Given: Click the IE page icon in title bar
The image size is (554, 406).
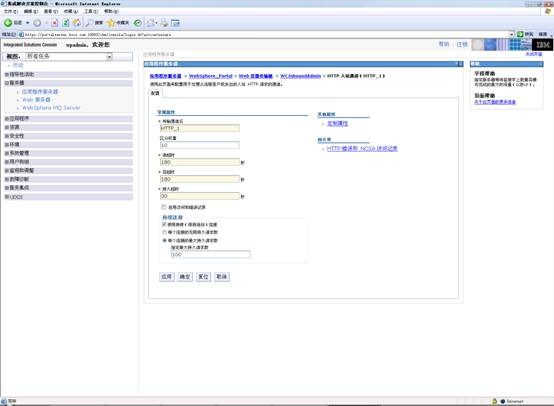Looking at the screenshot, I should click(x=3, y=4).
